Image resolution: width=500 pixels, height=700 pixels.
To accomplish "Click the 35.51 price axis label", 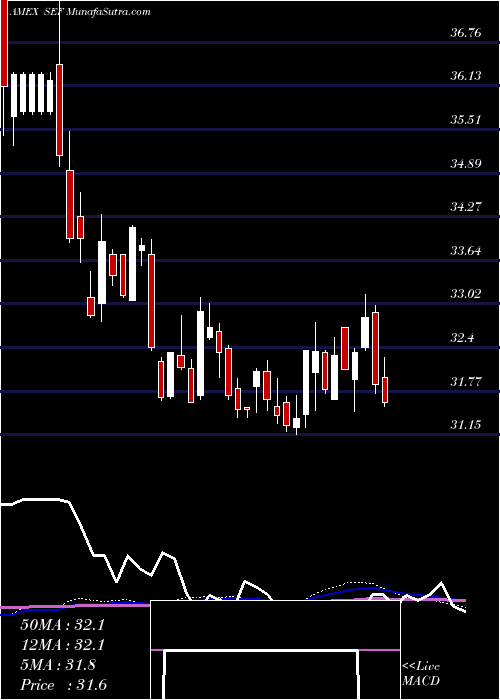I will tap(466, 120).
